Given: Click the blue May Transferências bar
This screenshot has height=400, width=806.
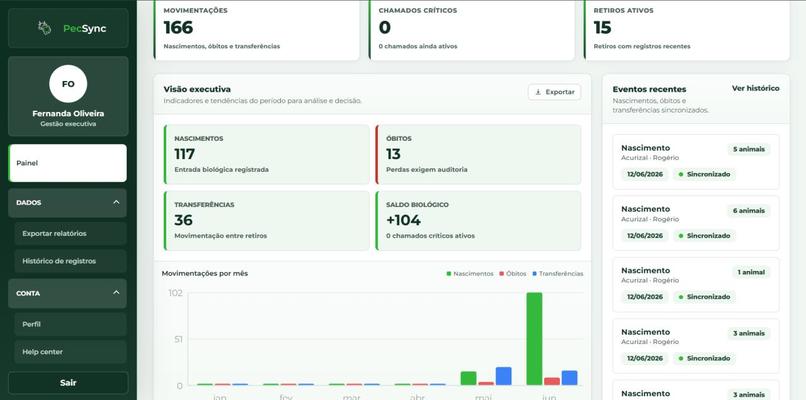Looking at the screenshot, I should (x=503, y=376).
